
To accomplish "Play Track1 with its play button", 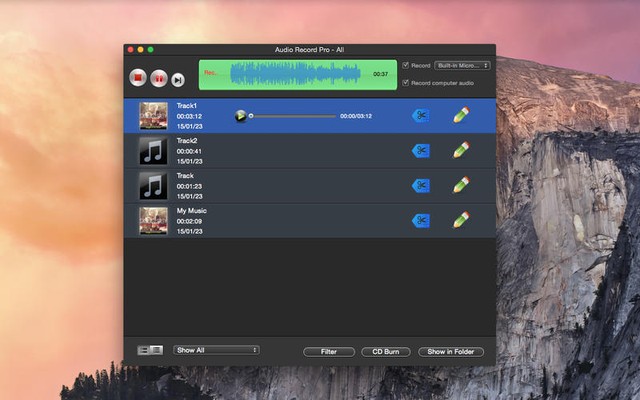I will 240,116.
